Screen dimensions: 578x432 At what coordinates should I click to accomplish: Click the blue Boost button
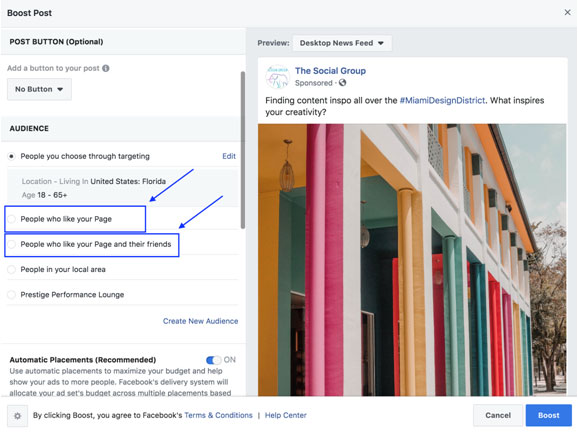(549, 415)
